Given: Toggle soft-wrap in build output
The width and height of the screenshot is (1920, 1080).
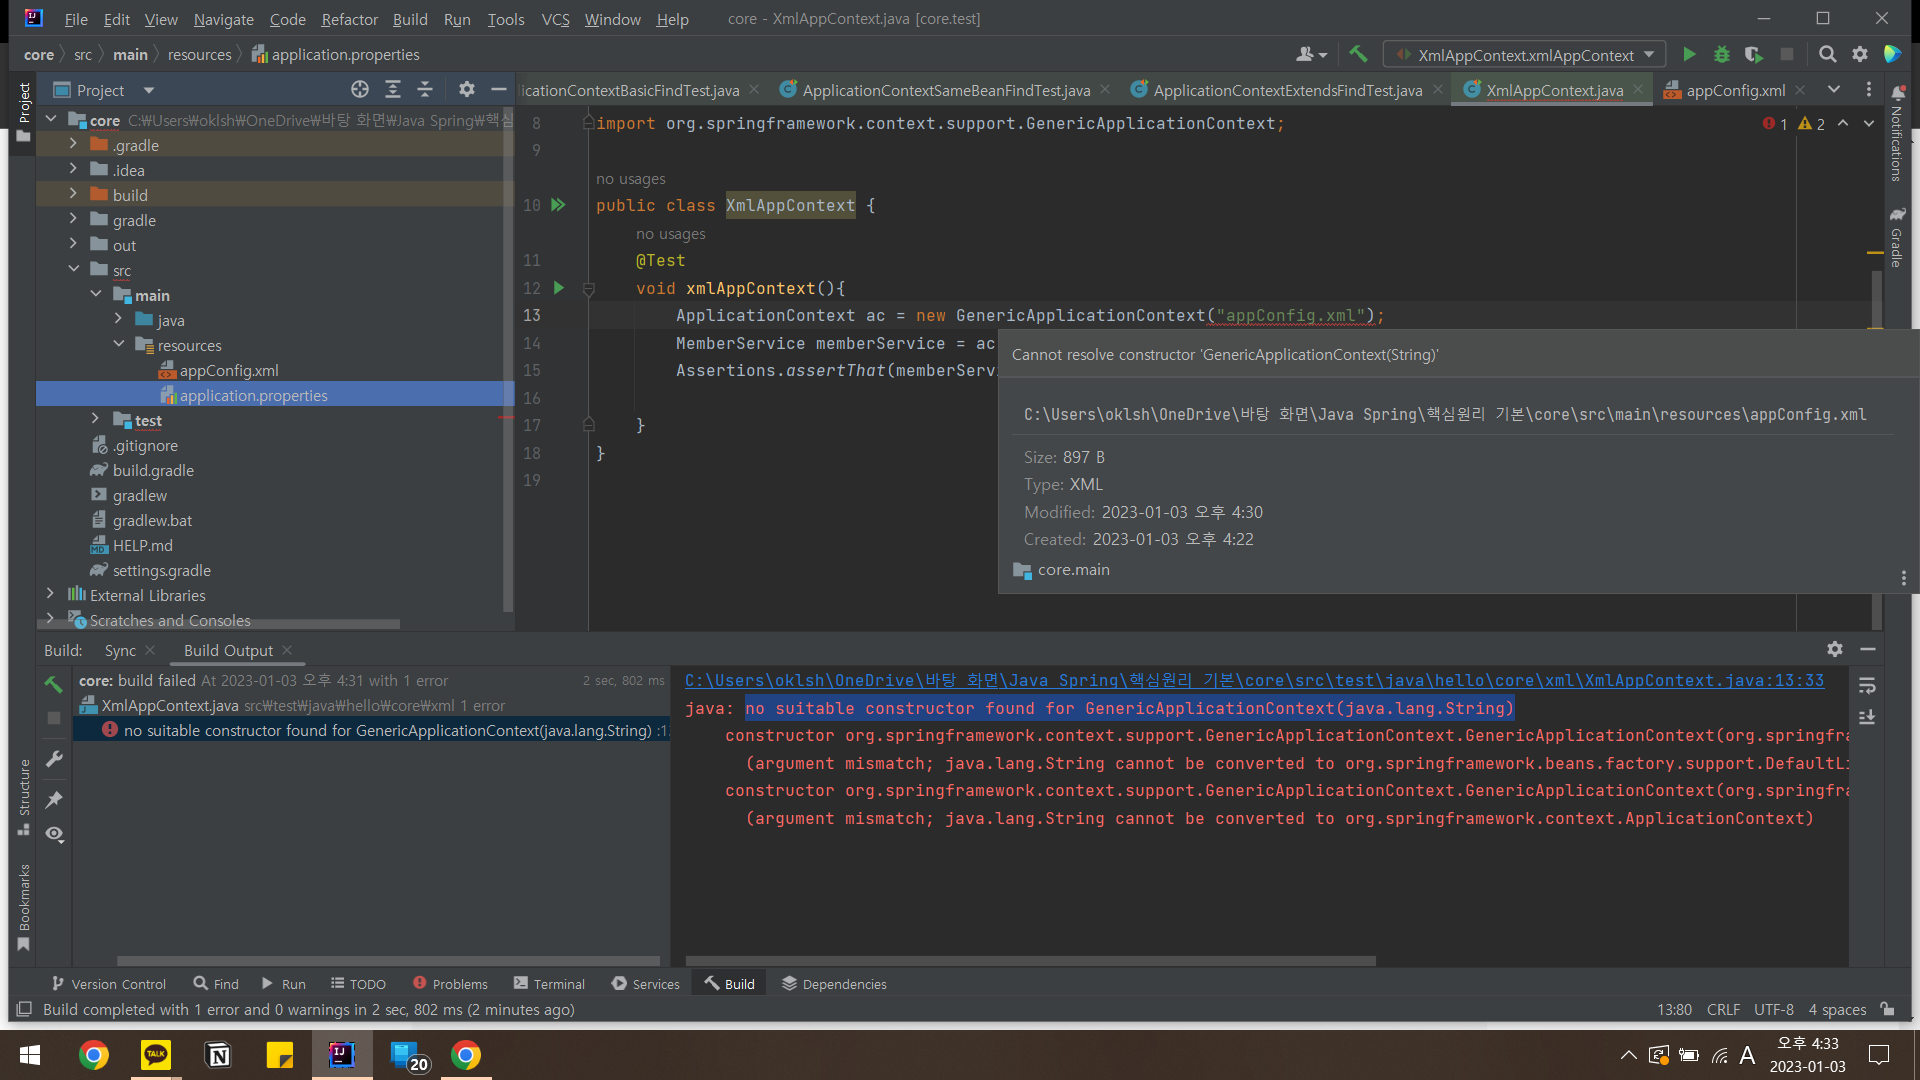Looking at the screenshot, I should click(1867, 686).
